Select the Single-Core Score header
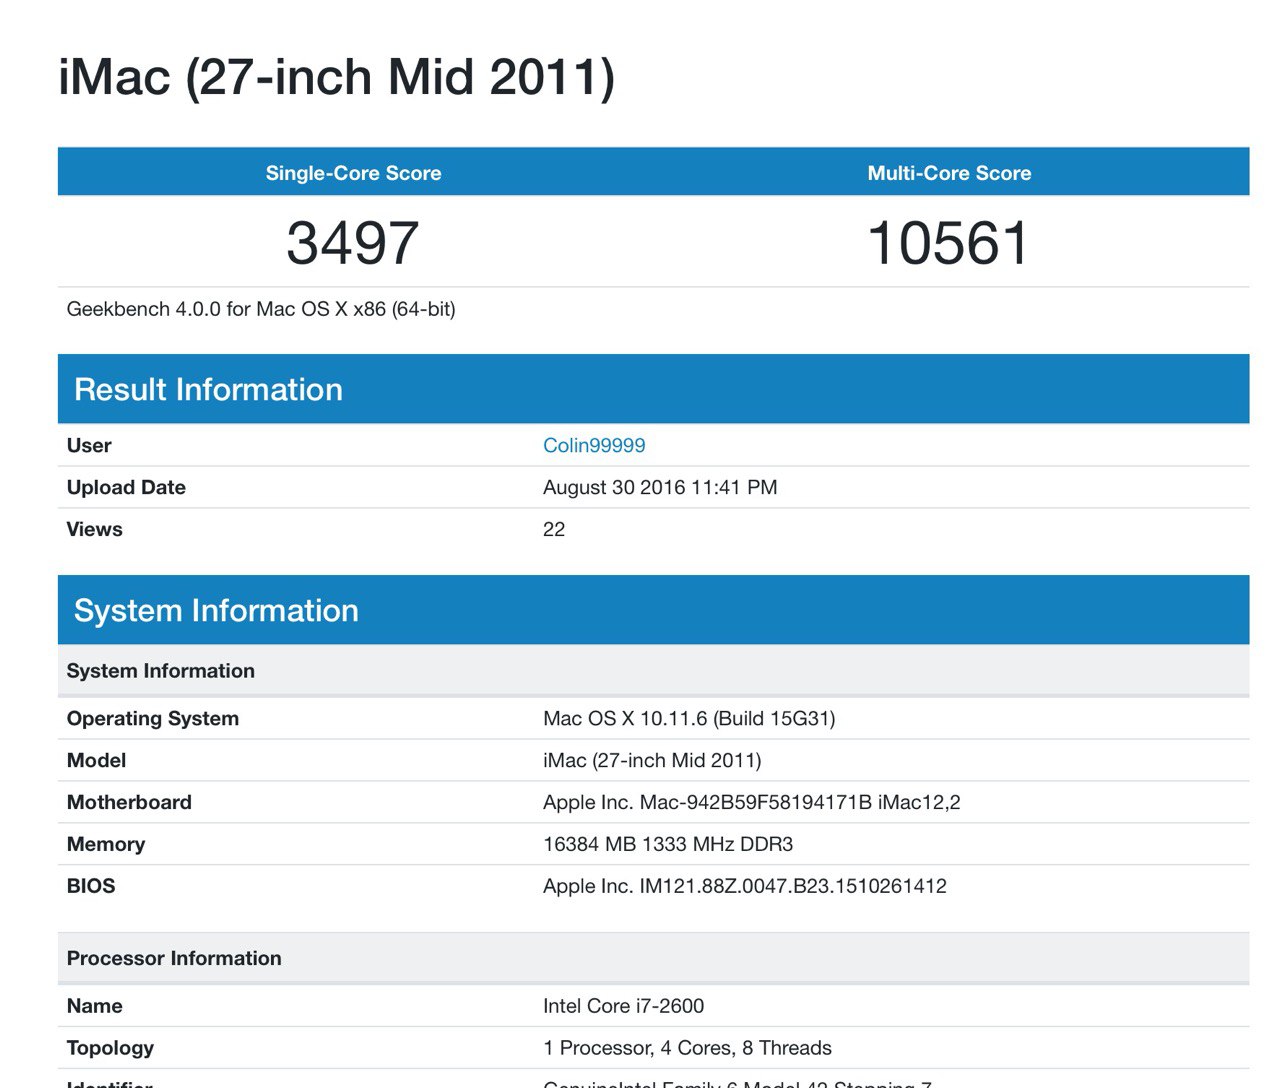The height and width of the screenshot is (1088, 1280). [353, 173]
